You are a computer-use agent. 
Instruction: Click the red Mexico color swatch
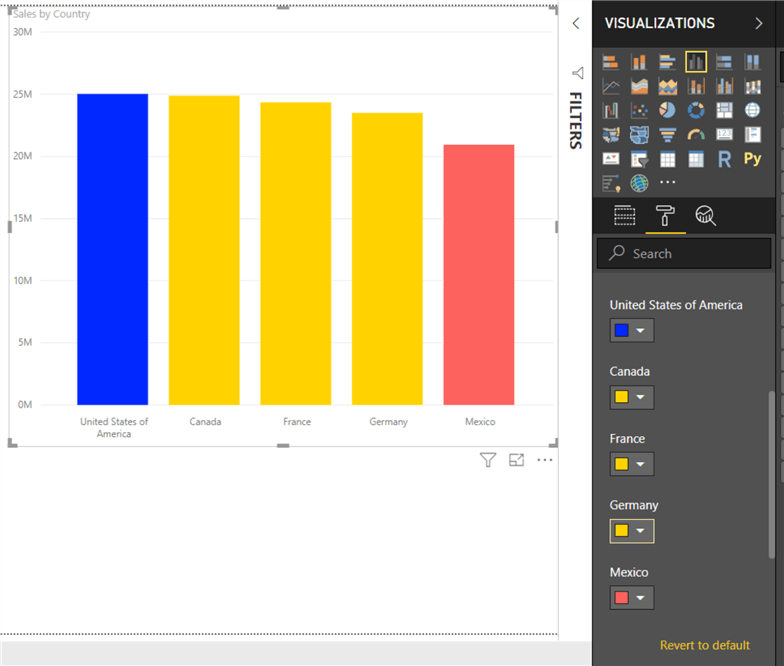pos(622,598)
